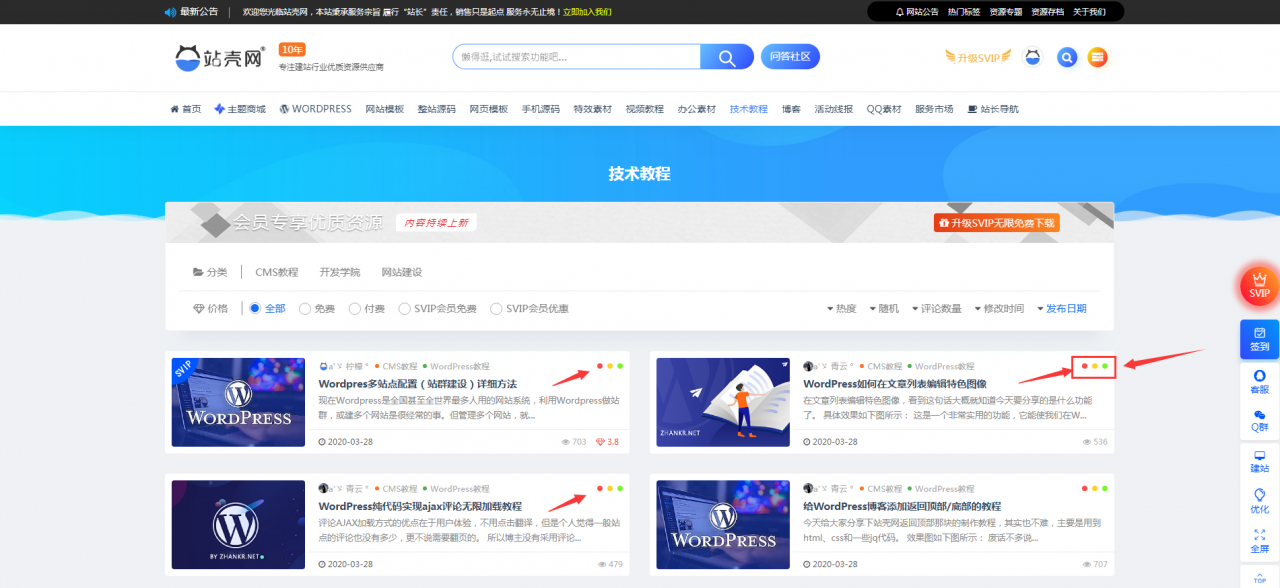Open 关于我们 in the top bar
1280x588 pixels.
point(1089,12)
